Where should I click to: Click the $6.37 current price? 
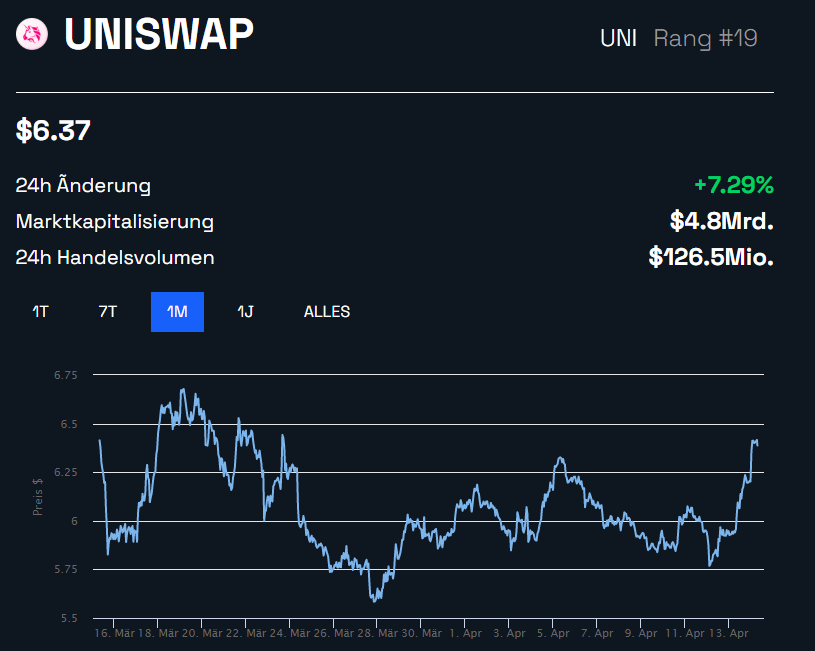click(x=50, y=130)
